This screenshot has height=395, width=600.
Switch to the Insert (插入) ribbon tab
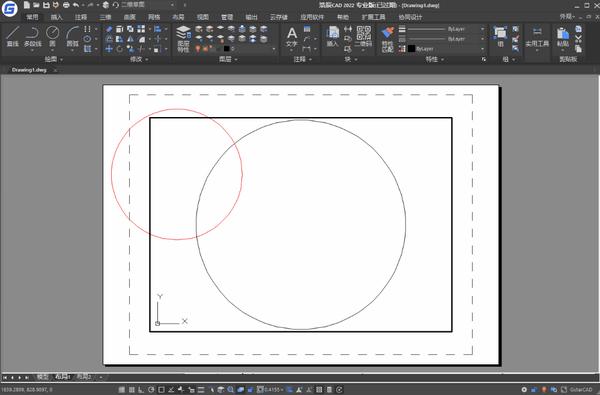coord(56,17)
